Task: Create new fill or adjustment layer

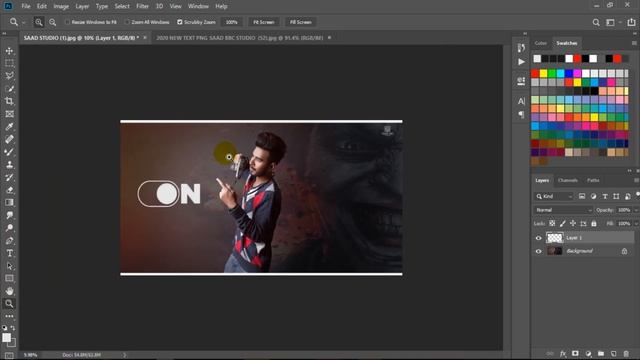Action: tap(588, 353)
